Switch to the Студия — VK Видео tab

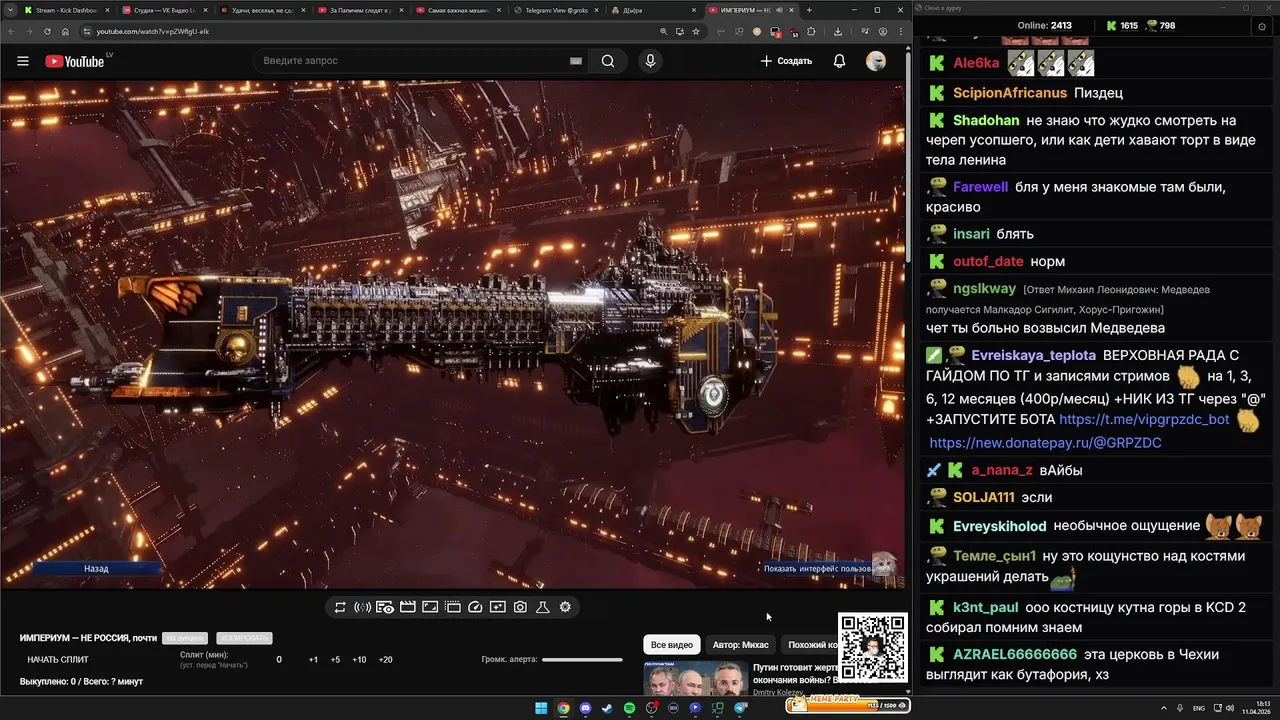click(165, 10)
